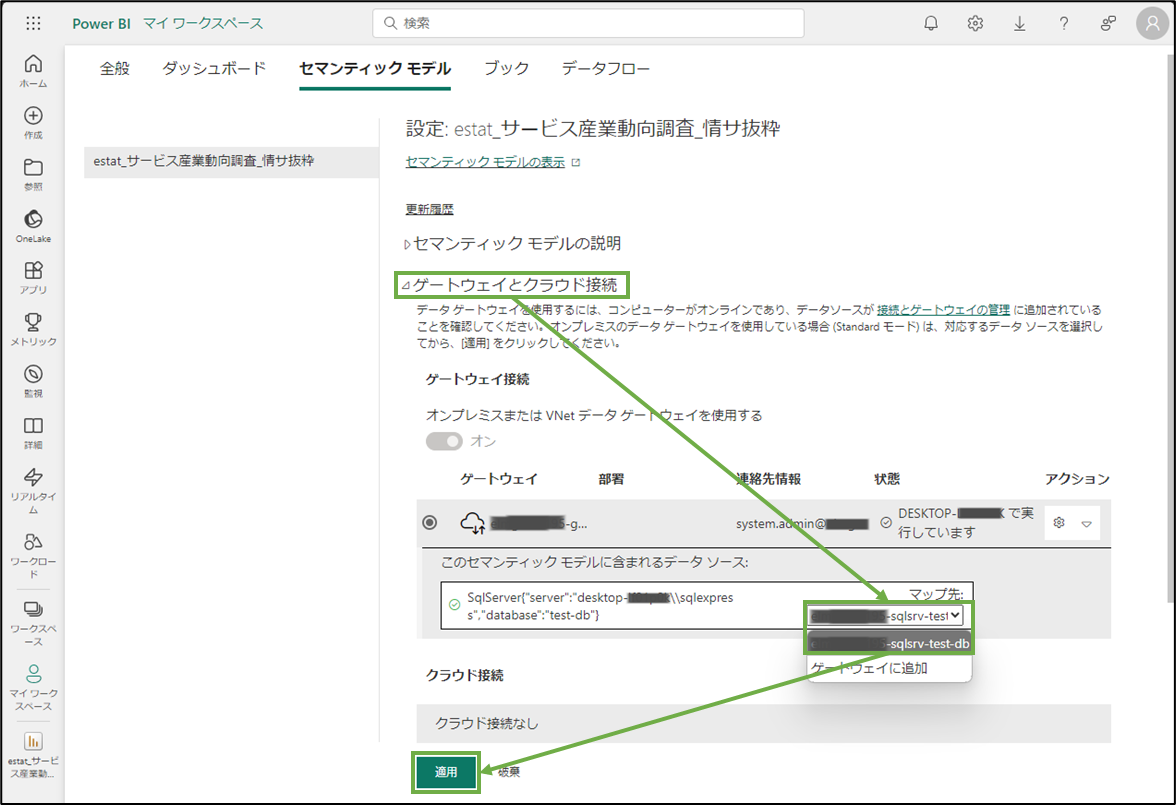Select estat_サービス産業動向調査_情サ抜粋 in model list

pyautogui.click(x=231, y=161)
